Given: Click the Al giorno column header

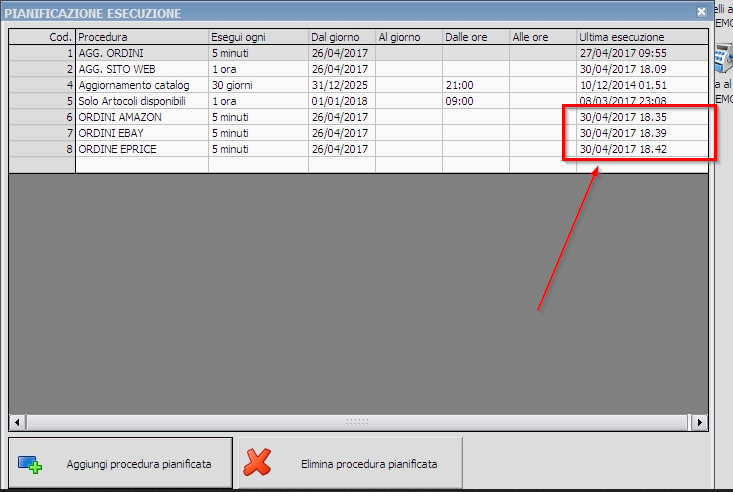Looking at the screenshot, I should click(x=409, y=37).
